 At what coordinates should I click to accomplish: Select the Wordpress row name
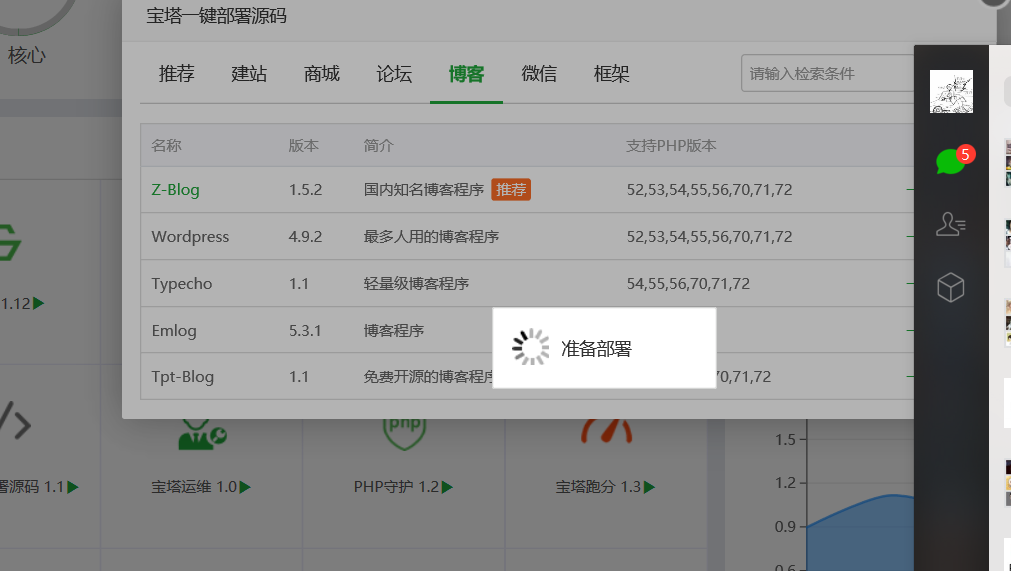[190, 237]
